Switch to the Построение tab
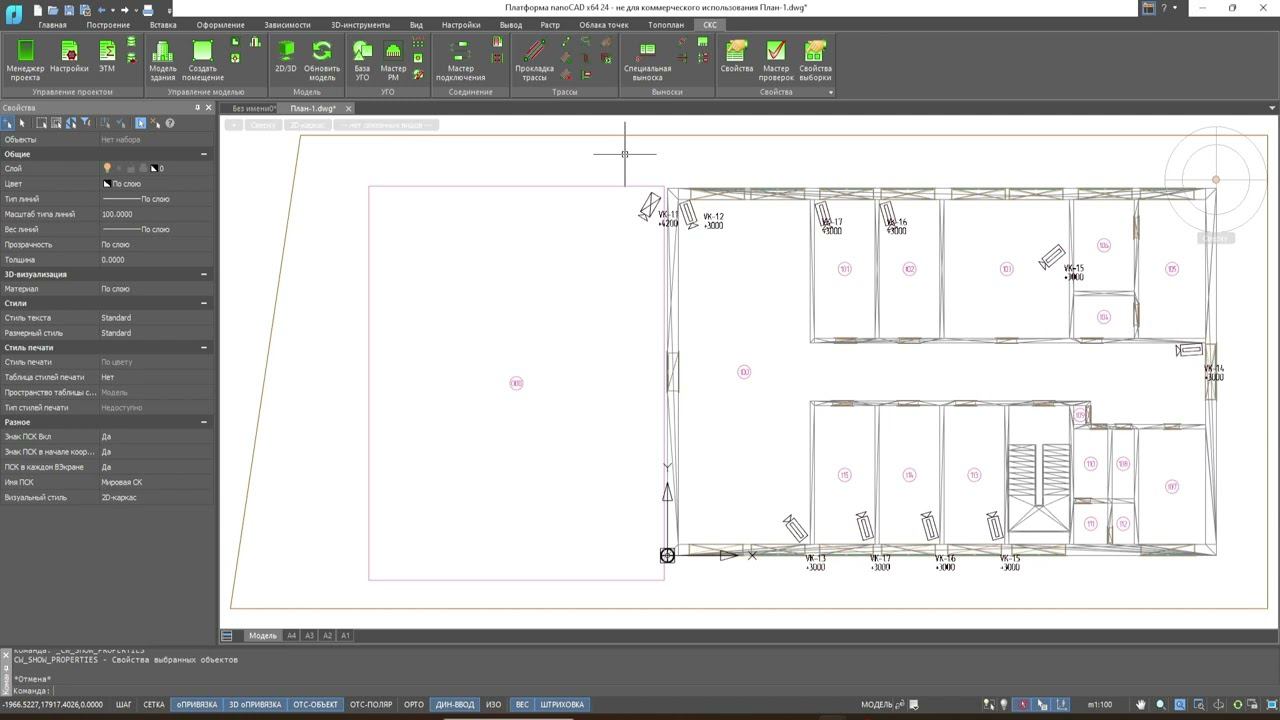 point(108,25)
